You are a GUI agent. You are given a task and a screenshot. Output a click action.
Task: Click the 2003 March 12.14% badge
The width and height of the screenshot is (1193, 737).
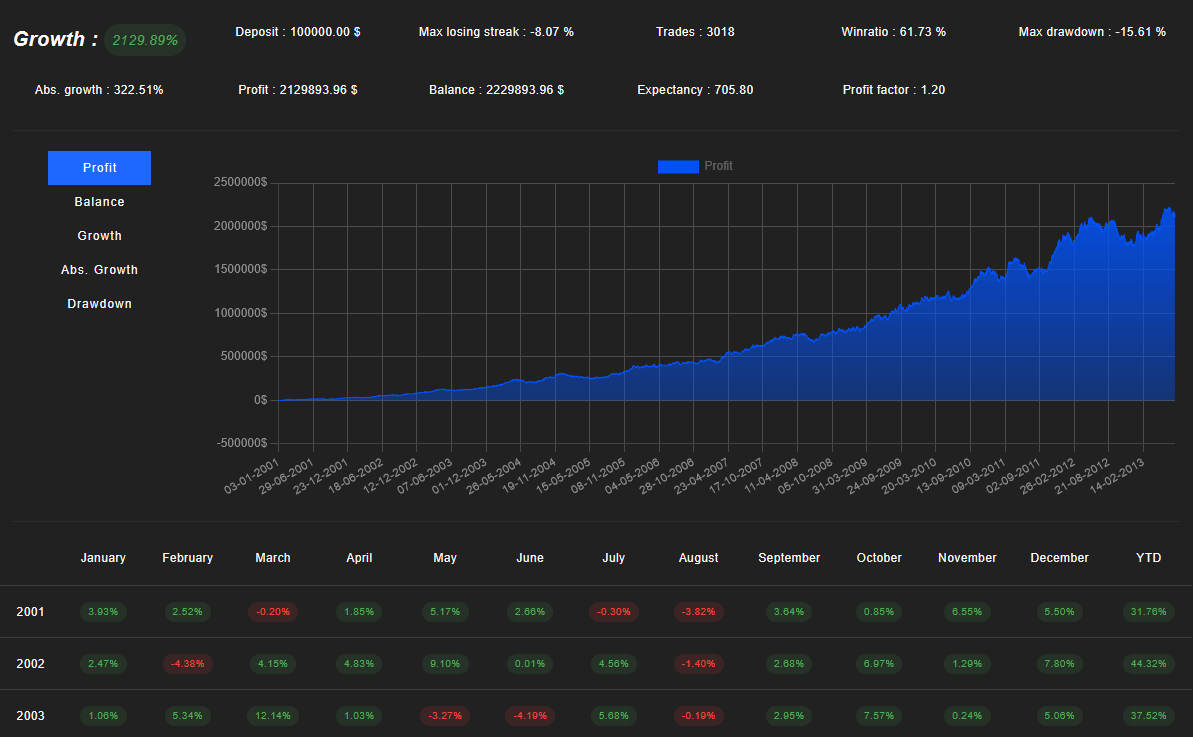pos(273,716)
